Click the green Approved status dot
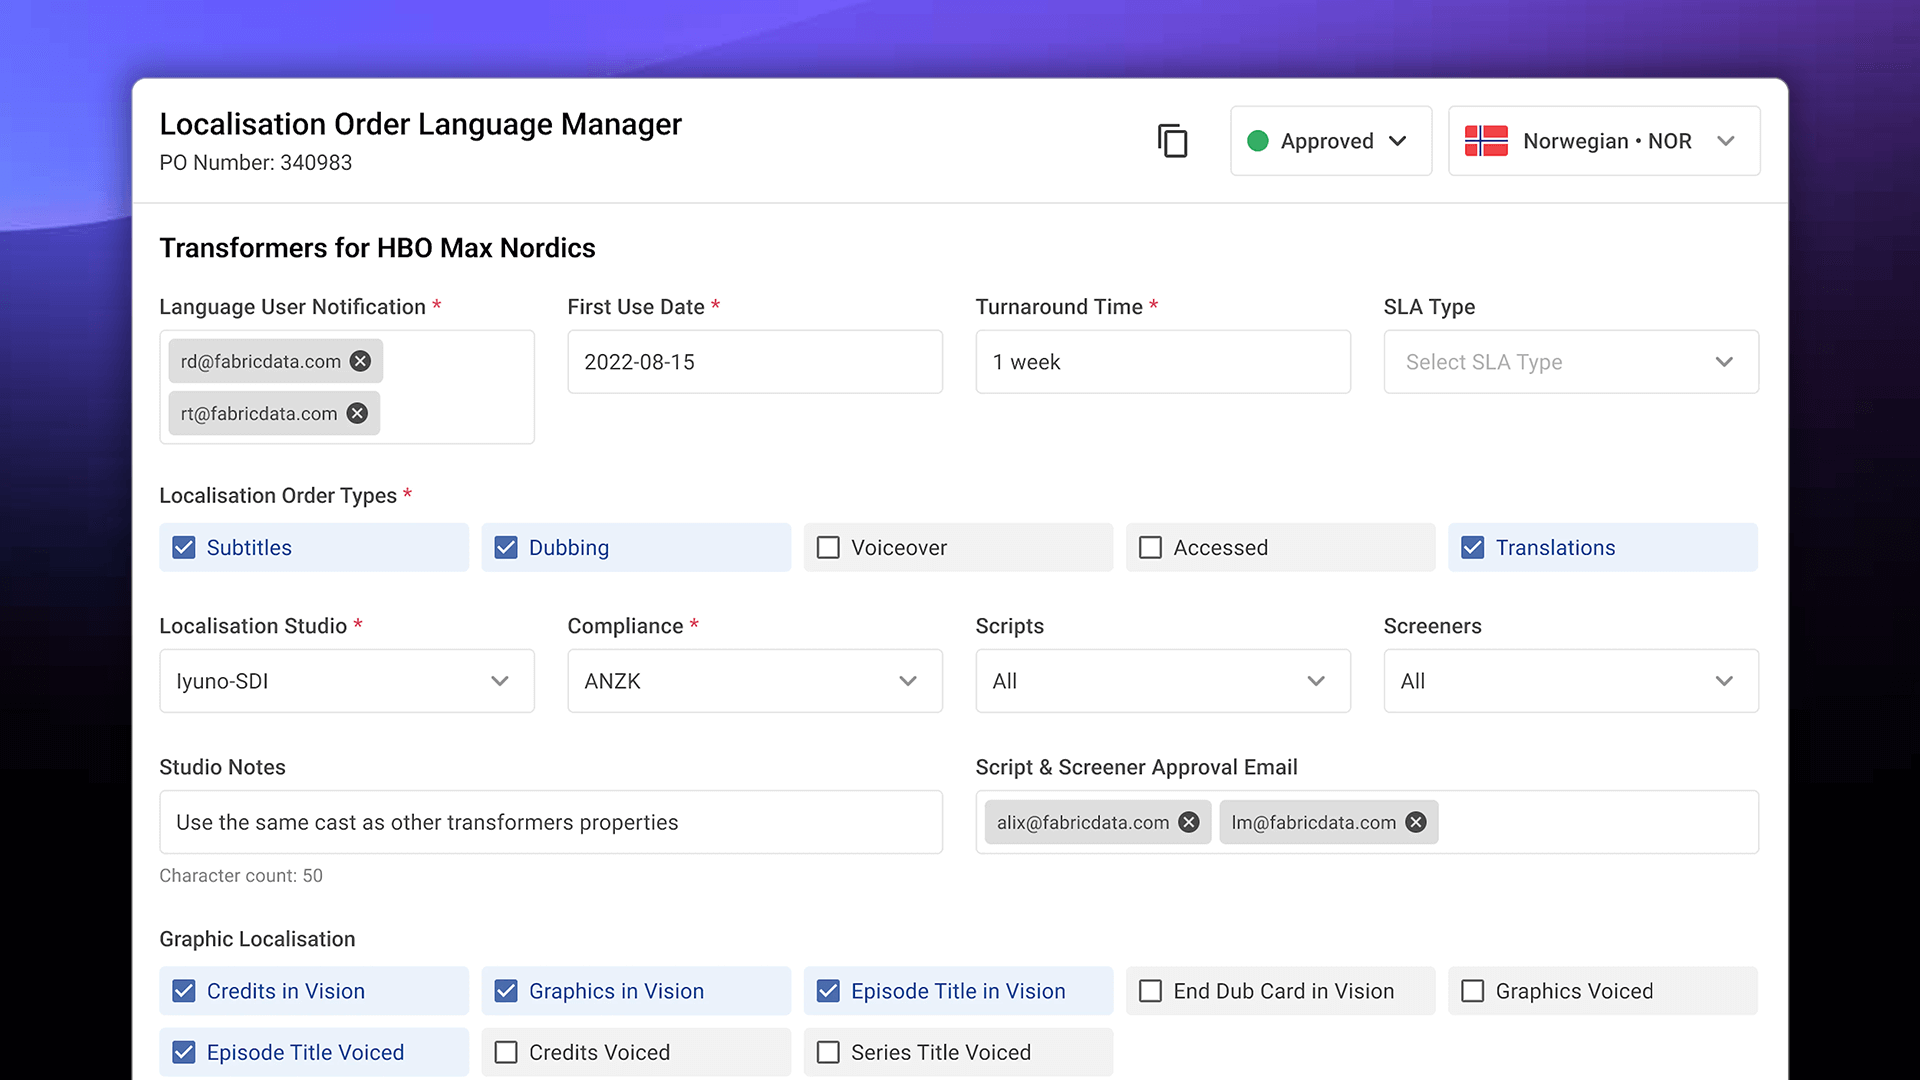 (1258, 141)
